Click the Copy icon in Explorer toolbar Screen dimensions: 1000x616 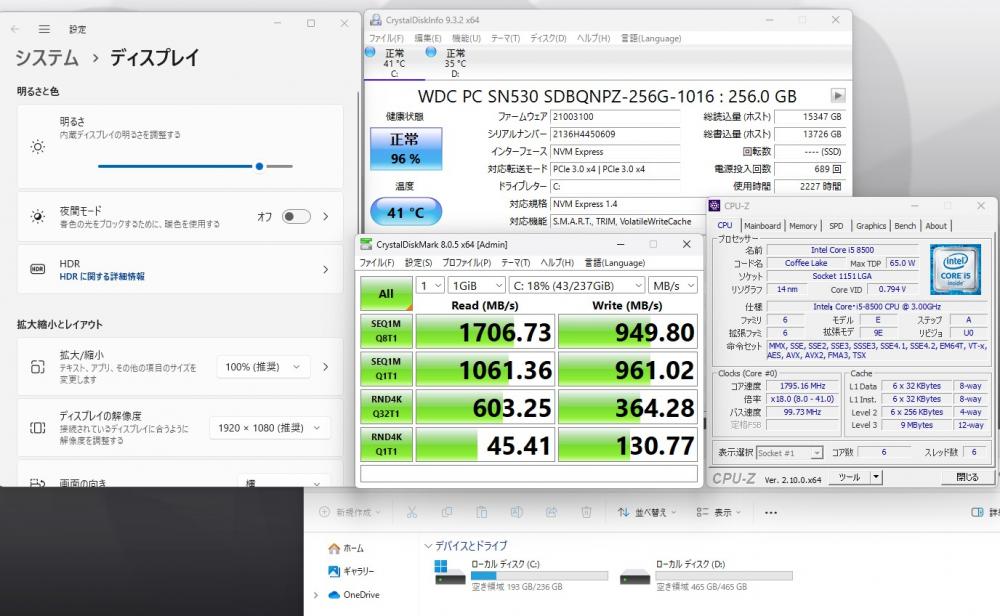coord(446,512)
